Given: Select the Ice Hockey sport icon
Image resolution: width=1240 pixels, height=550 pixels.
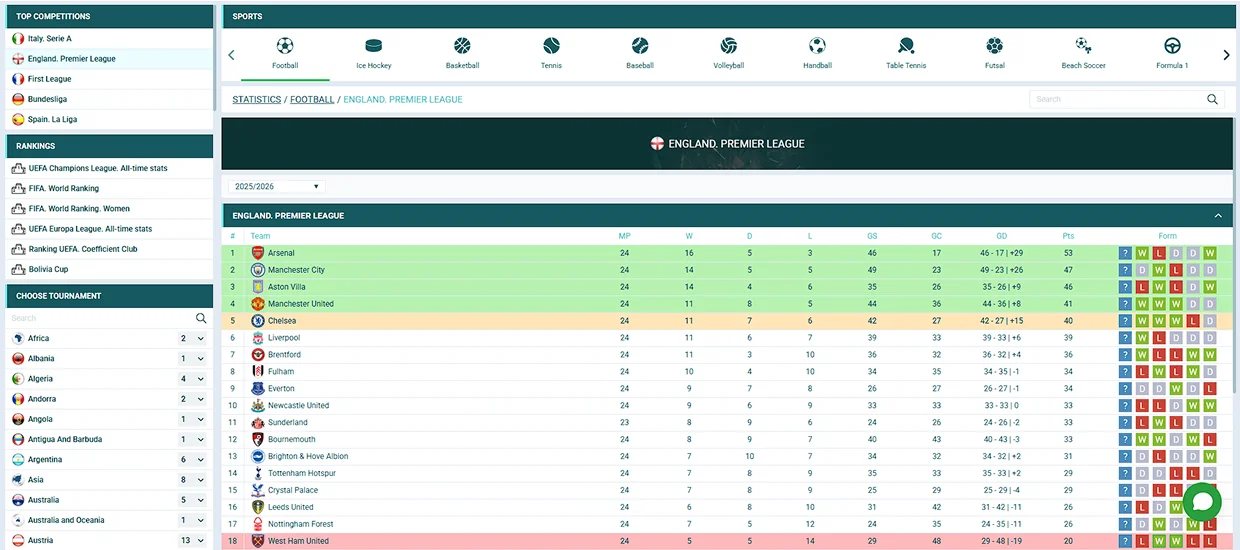Looking at the screenshot, I should coord(373,46).
